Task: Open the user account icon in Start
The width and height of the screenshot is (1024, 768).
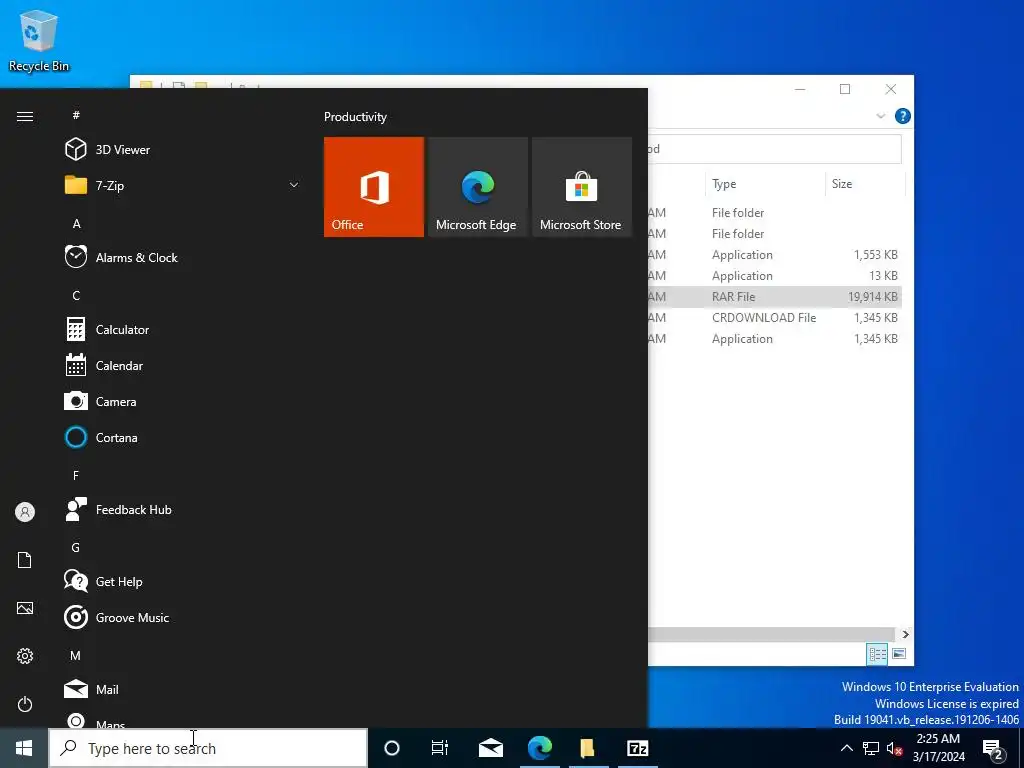Action: coord(25,512)
